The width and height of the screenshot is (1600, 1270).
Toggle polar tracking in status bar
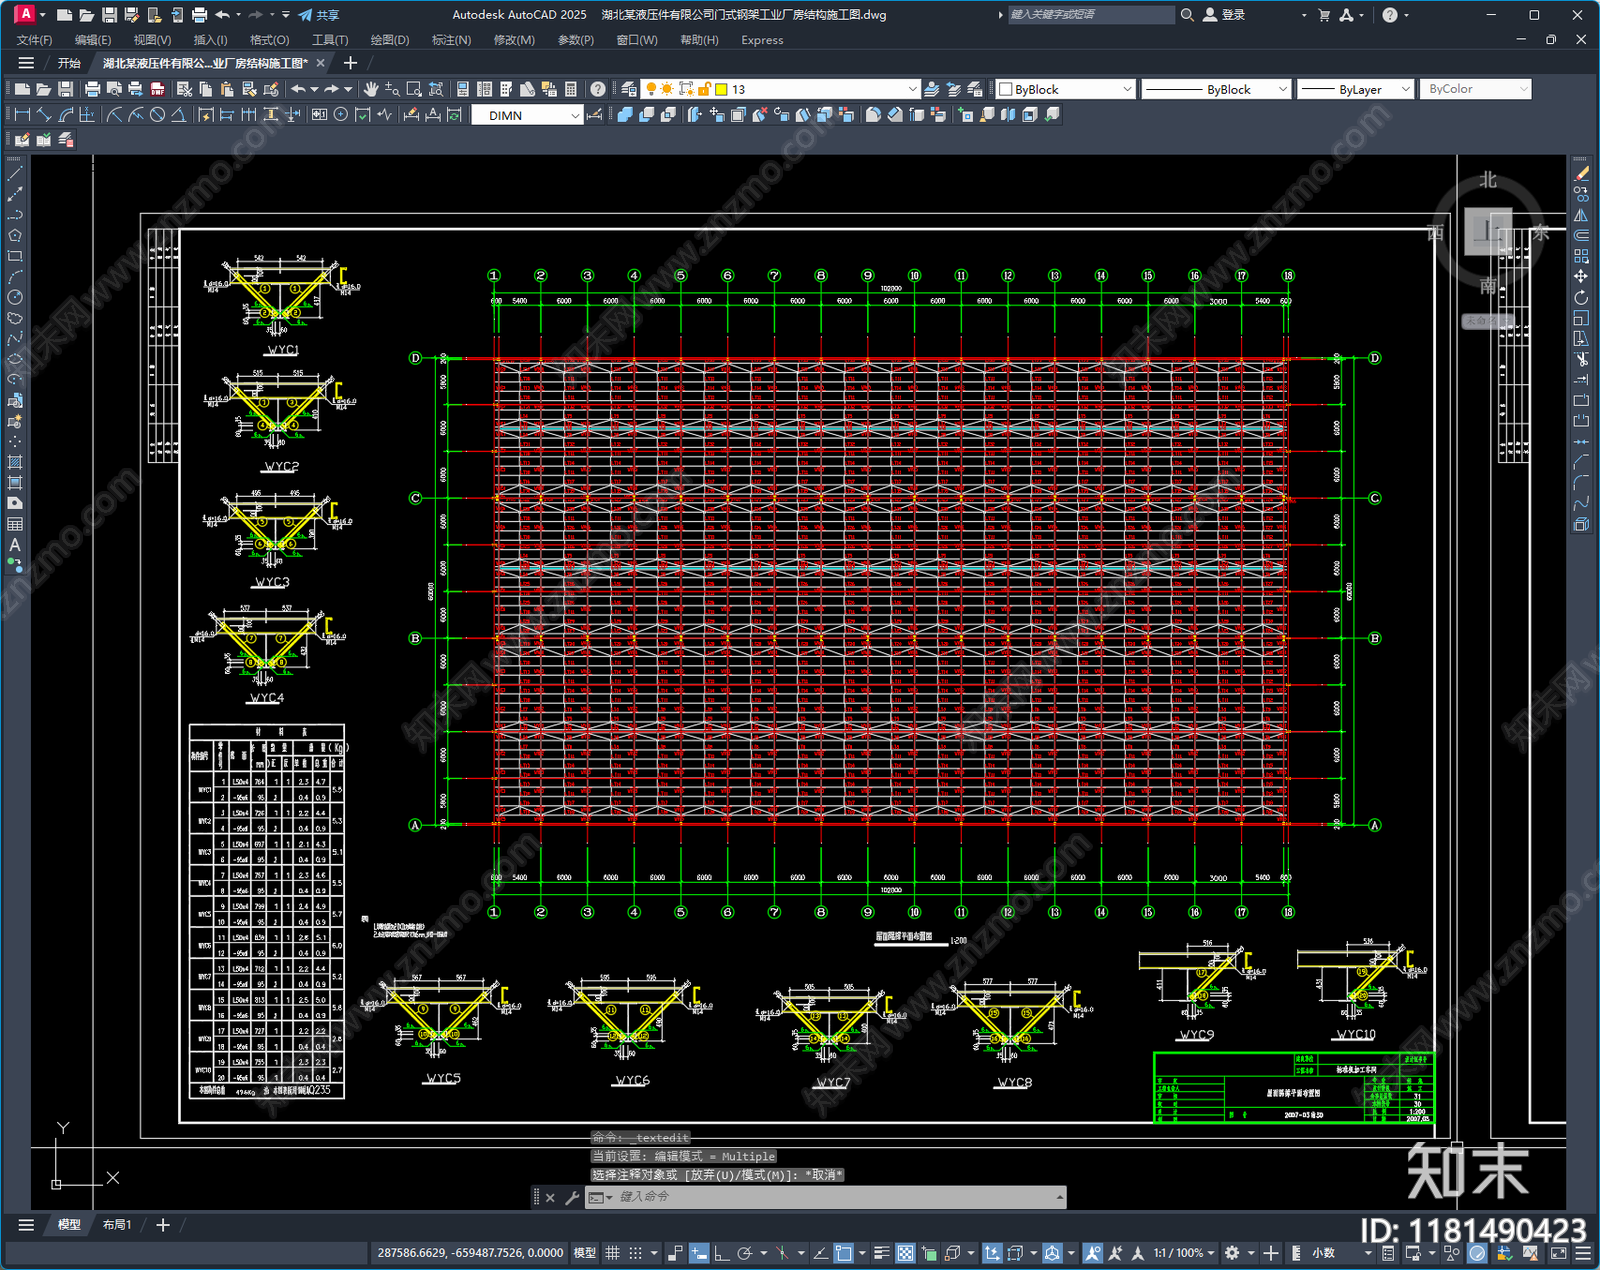click(x=744, y=1253)
